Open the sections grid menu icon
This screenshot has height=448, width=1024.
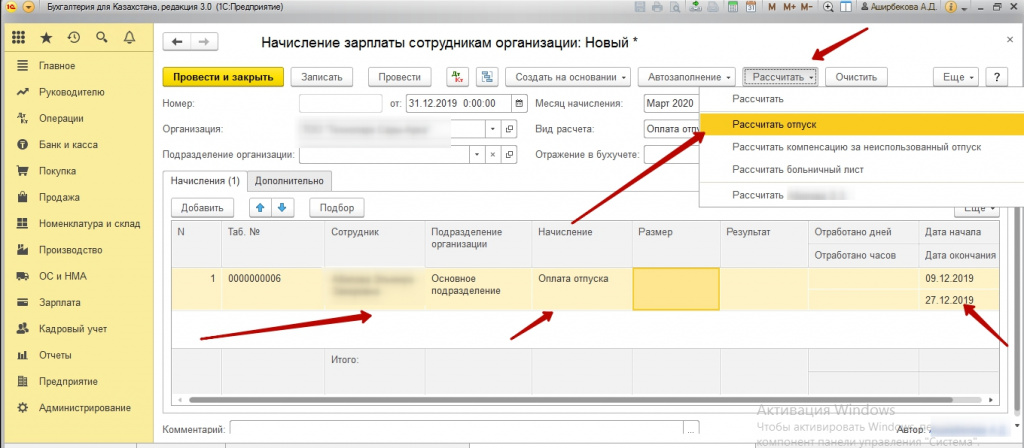pos(18,38)
